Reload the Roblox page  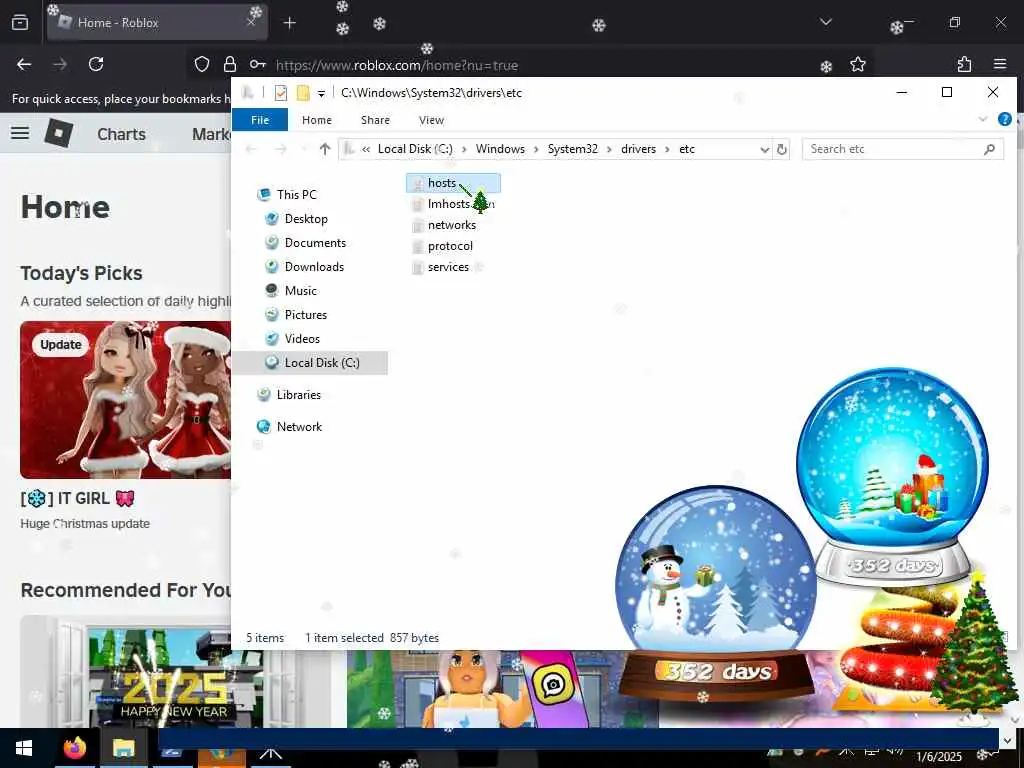[96, 64]
